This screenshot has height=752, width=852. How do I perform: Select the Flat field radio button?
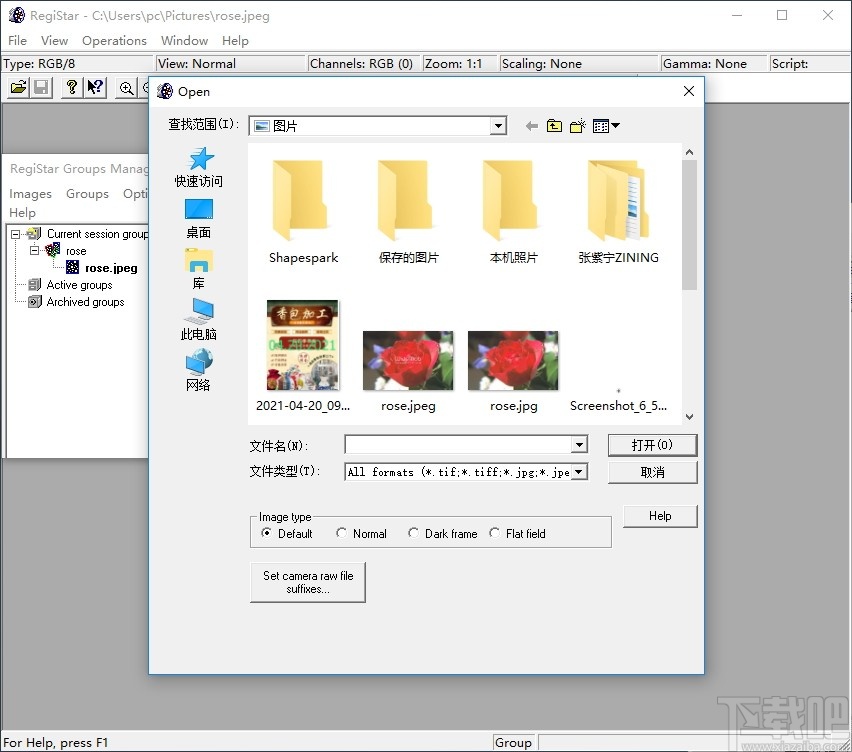494,533
